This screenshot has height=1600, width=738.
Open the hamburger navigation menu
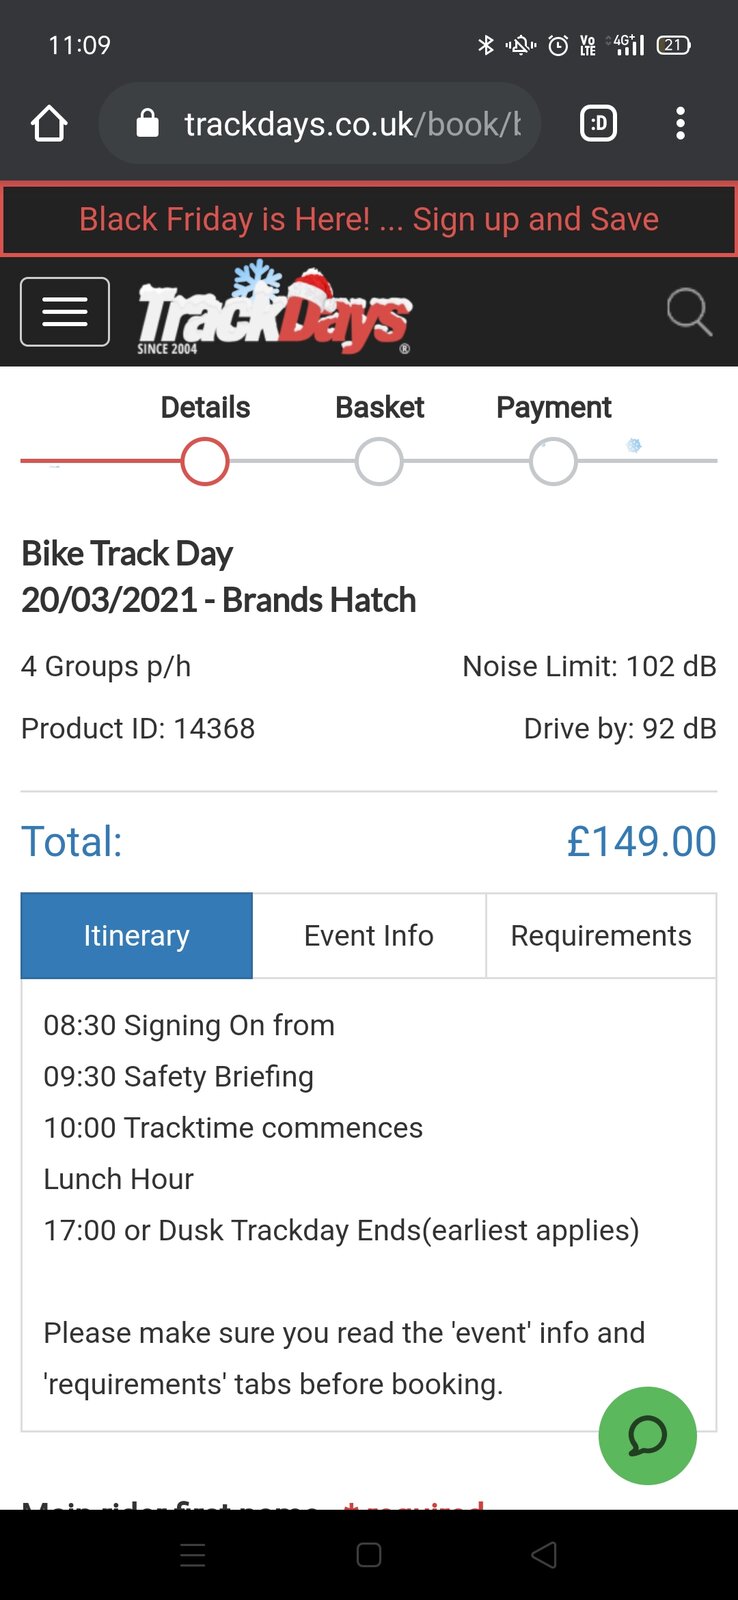pyautogui.click(x=65, y=312)
